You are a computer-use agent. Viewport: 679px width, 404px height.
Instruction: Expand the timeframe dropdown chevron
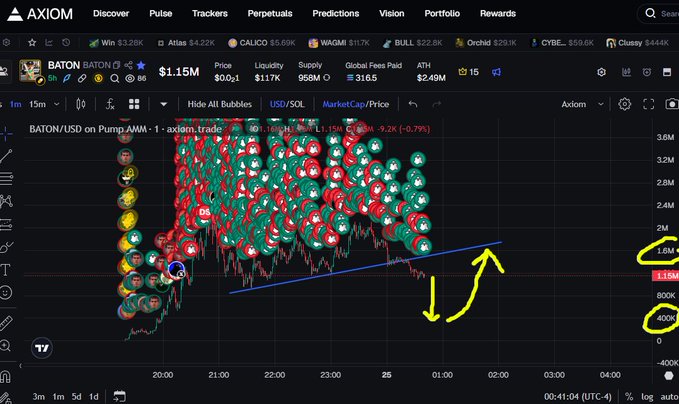56,104
